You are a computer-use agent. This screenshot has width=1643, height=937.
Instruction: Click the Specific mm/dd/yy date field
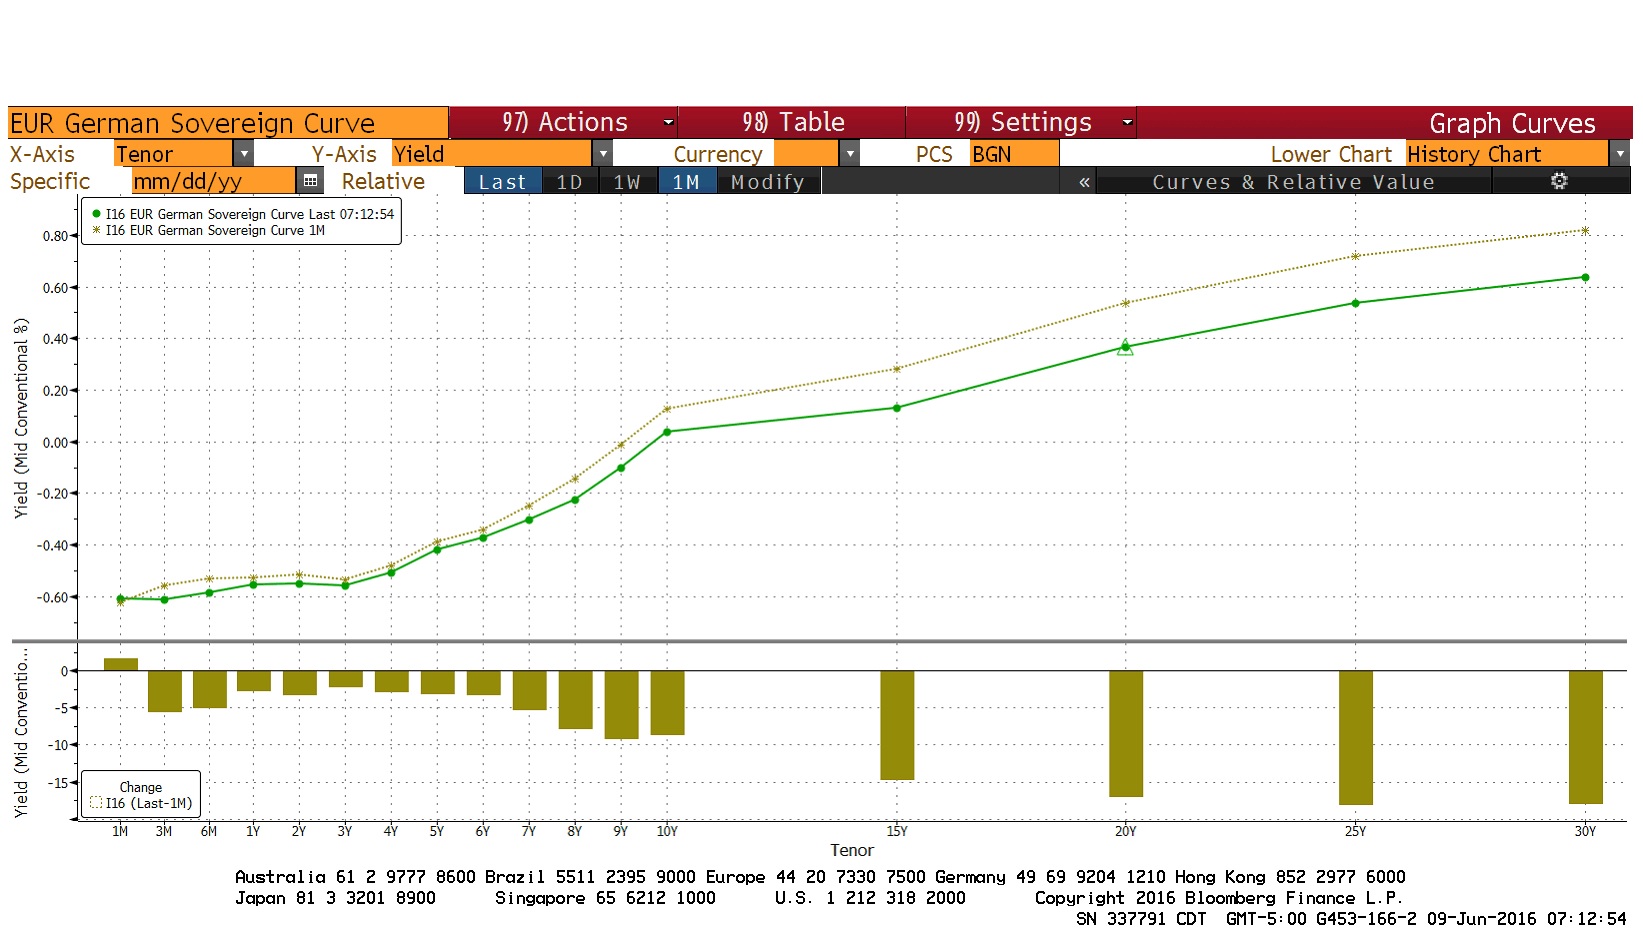(213, 181)
